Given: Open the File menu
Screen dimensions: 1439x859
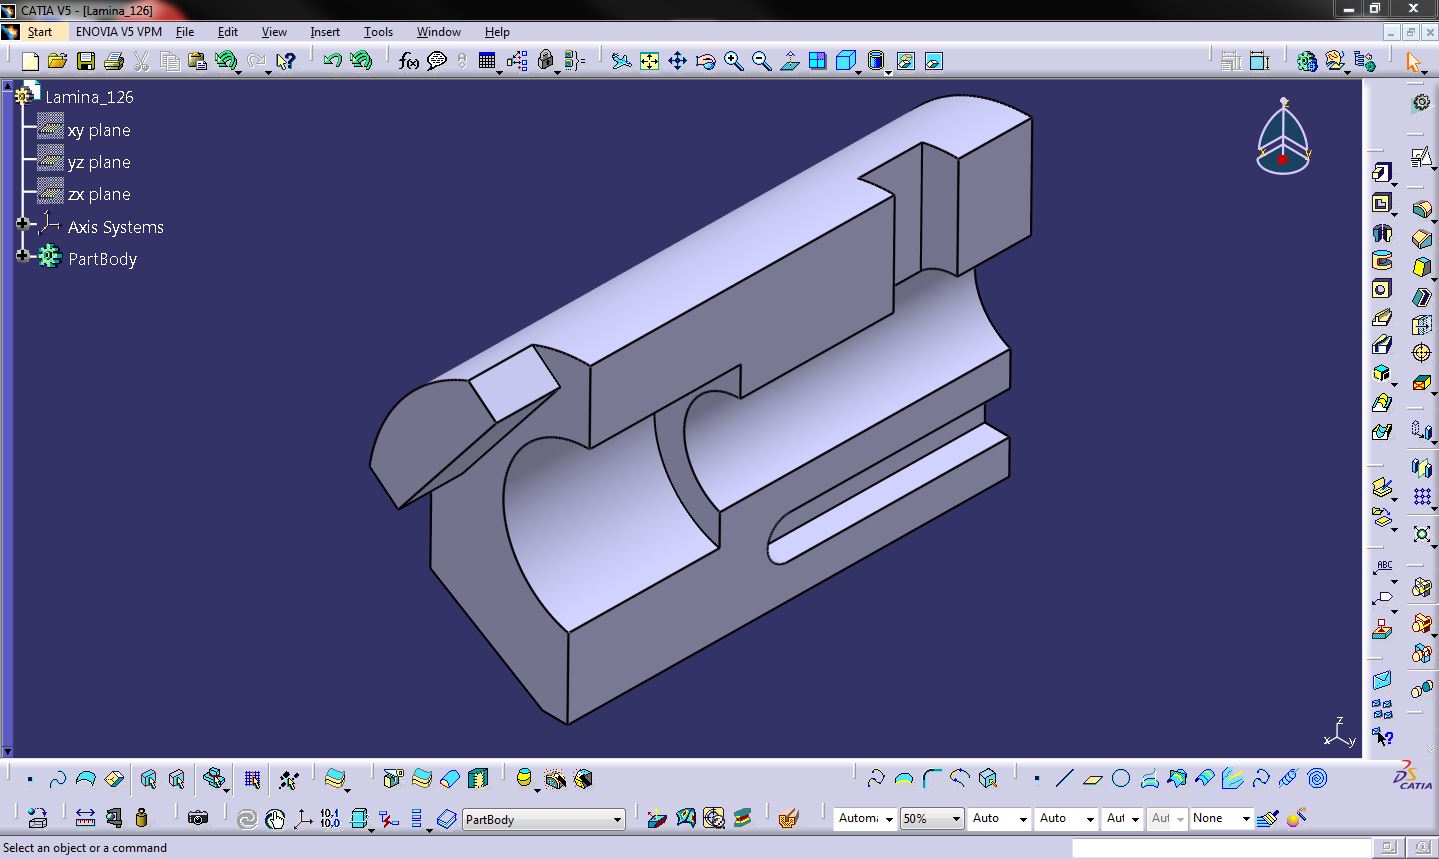Looking at the screenshot, I should click(x=185, y=32).
